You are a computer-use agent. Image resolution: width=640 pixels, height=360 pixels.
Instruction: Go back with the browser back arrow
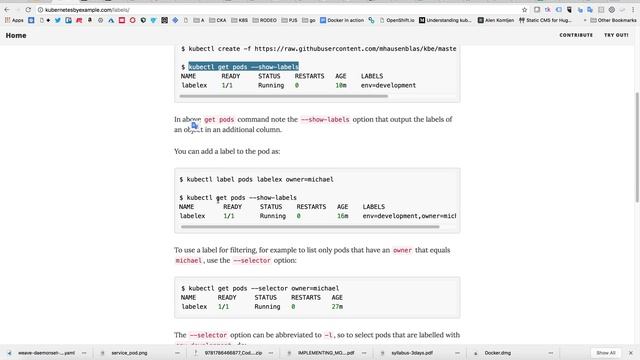tap(7, 10)
